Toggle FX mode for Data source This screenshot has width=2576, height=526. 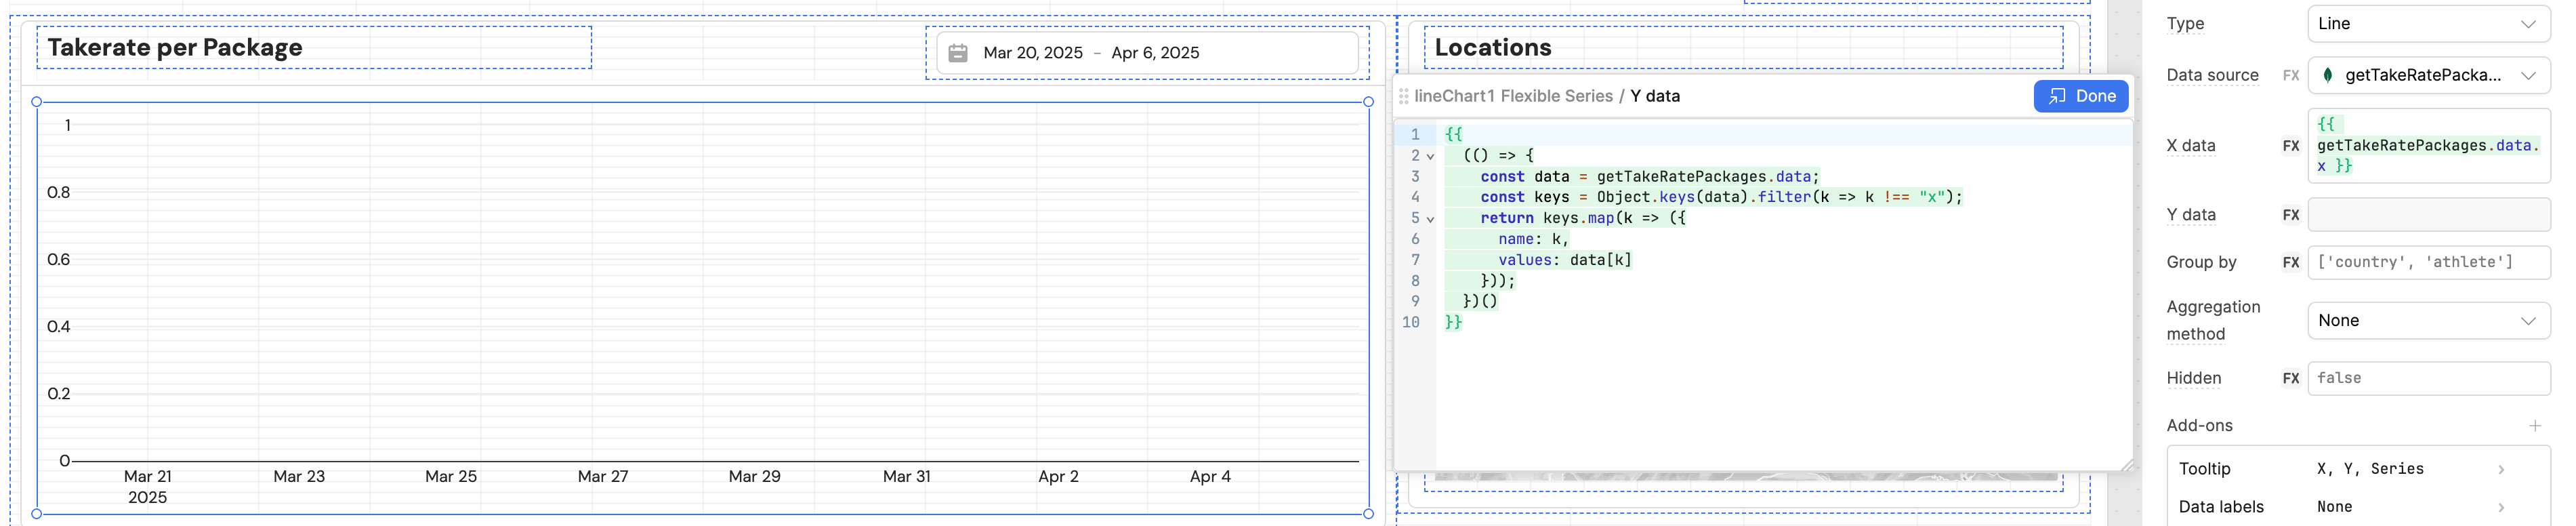coord(2290,75)
